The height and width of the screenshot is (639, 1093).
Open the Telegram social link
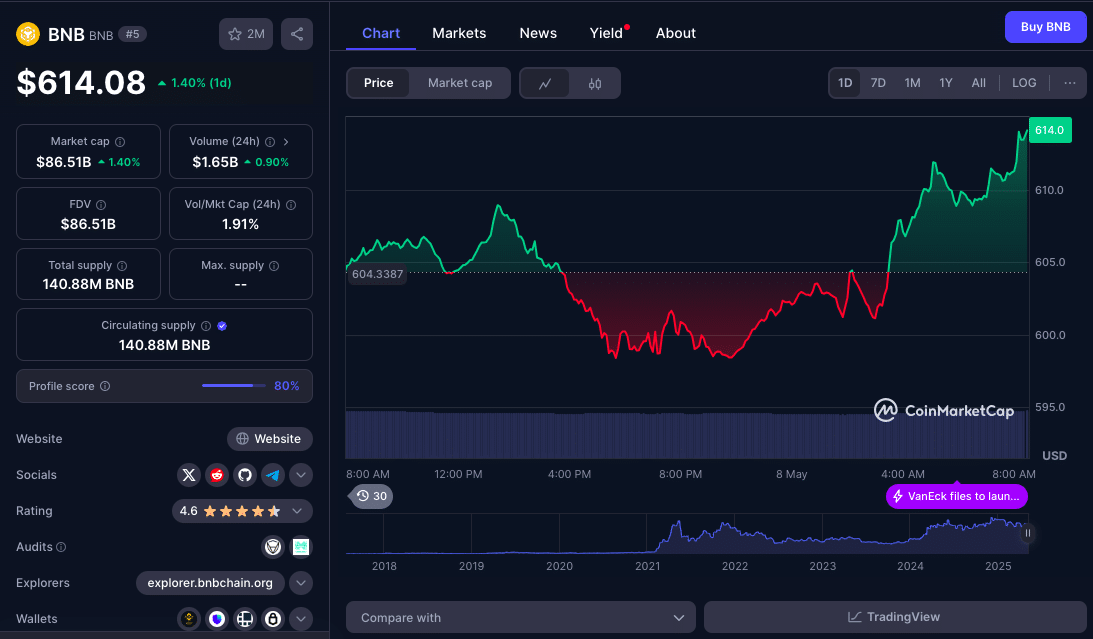pyautogui.click(x=273, y=475)
